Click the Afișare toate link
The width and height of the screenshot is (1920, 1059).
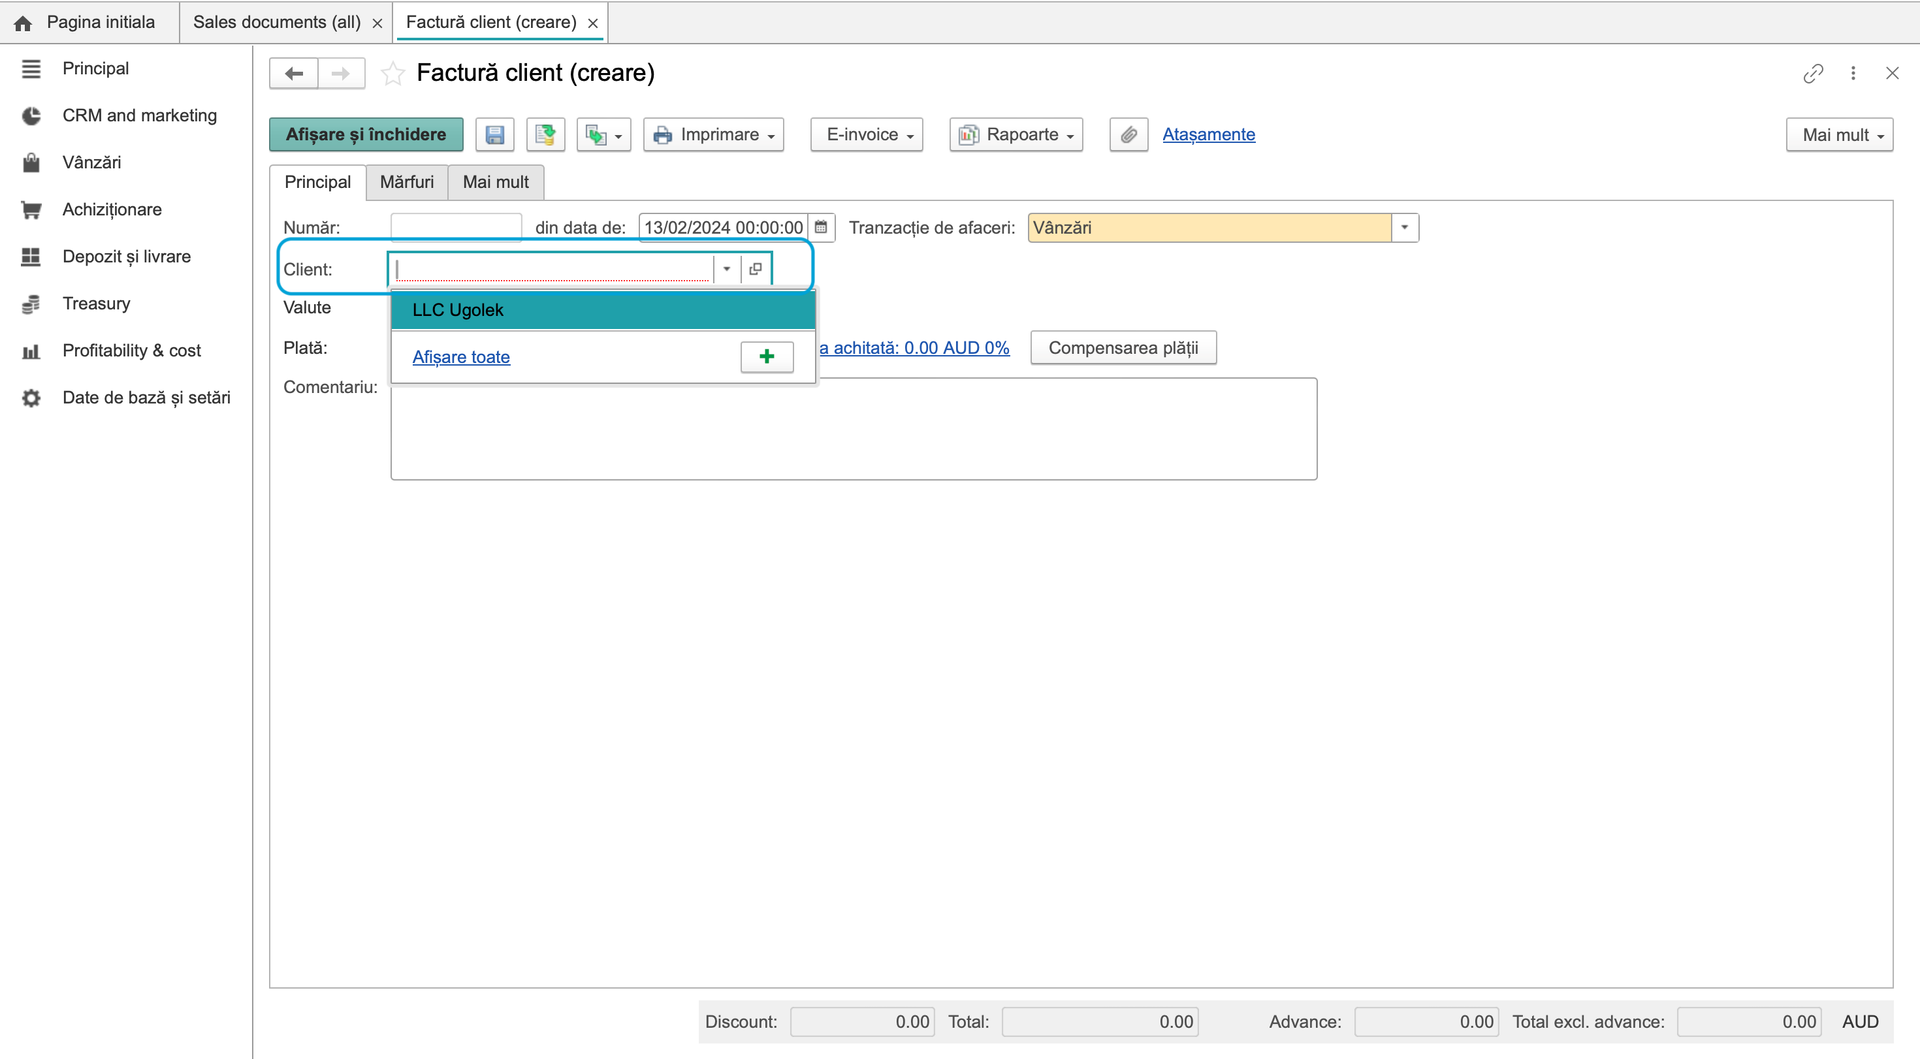461,357
